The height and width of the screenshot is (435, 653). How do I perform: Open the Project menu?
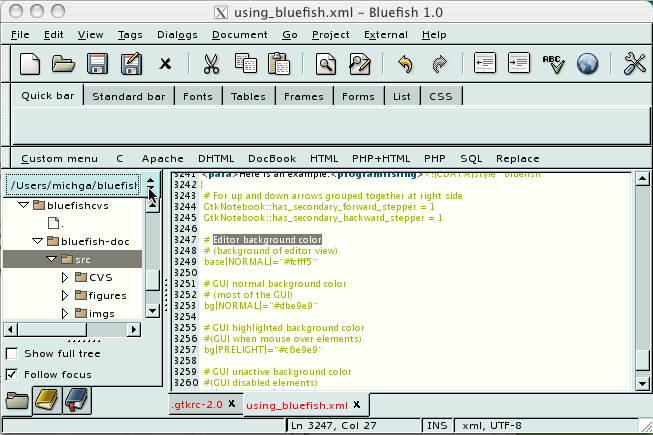click(x=331, y=35)
